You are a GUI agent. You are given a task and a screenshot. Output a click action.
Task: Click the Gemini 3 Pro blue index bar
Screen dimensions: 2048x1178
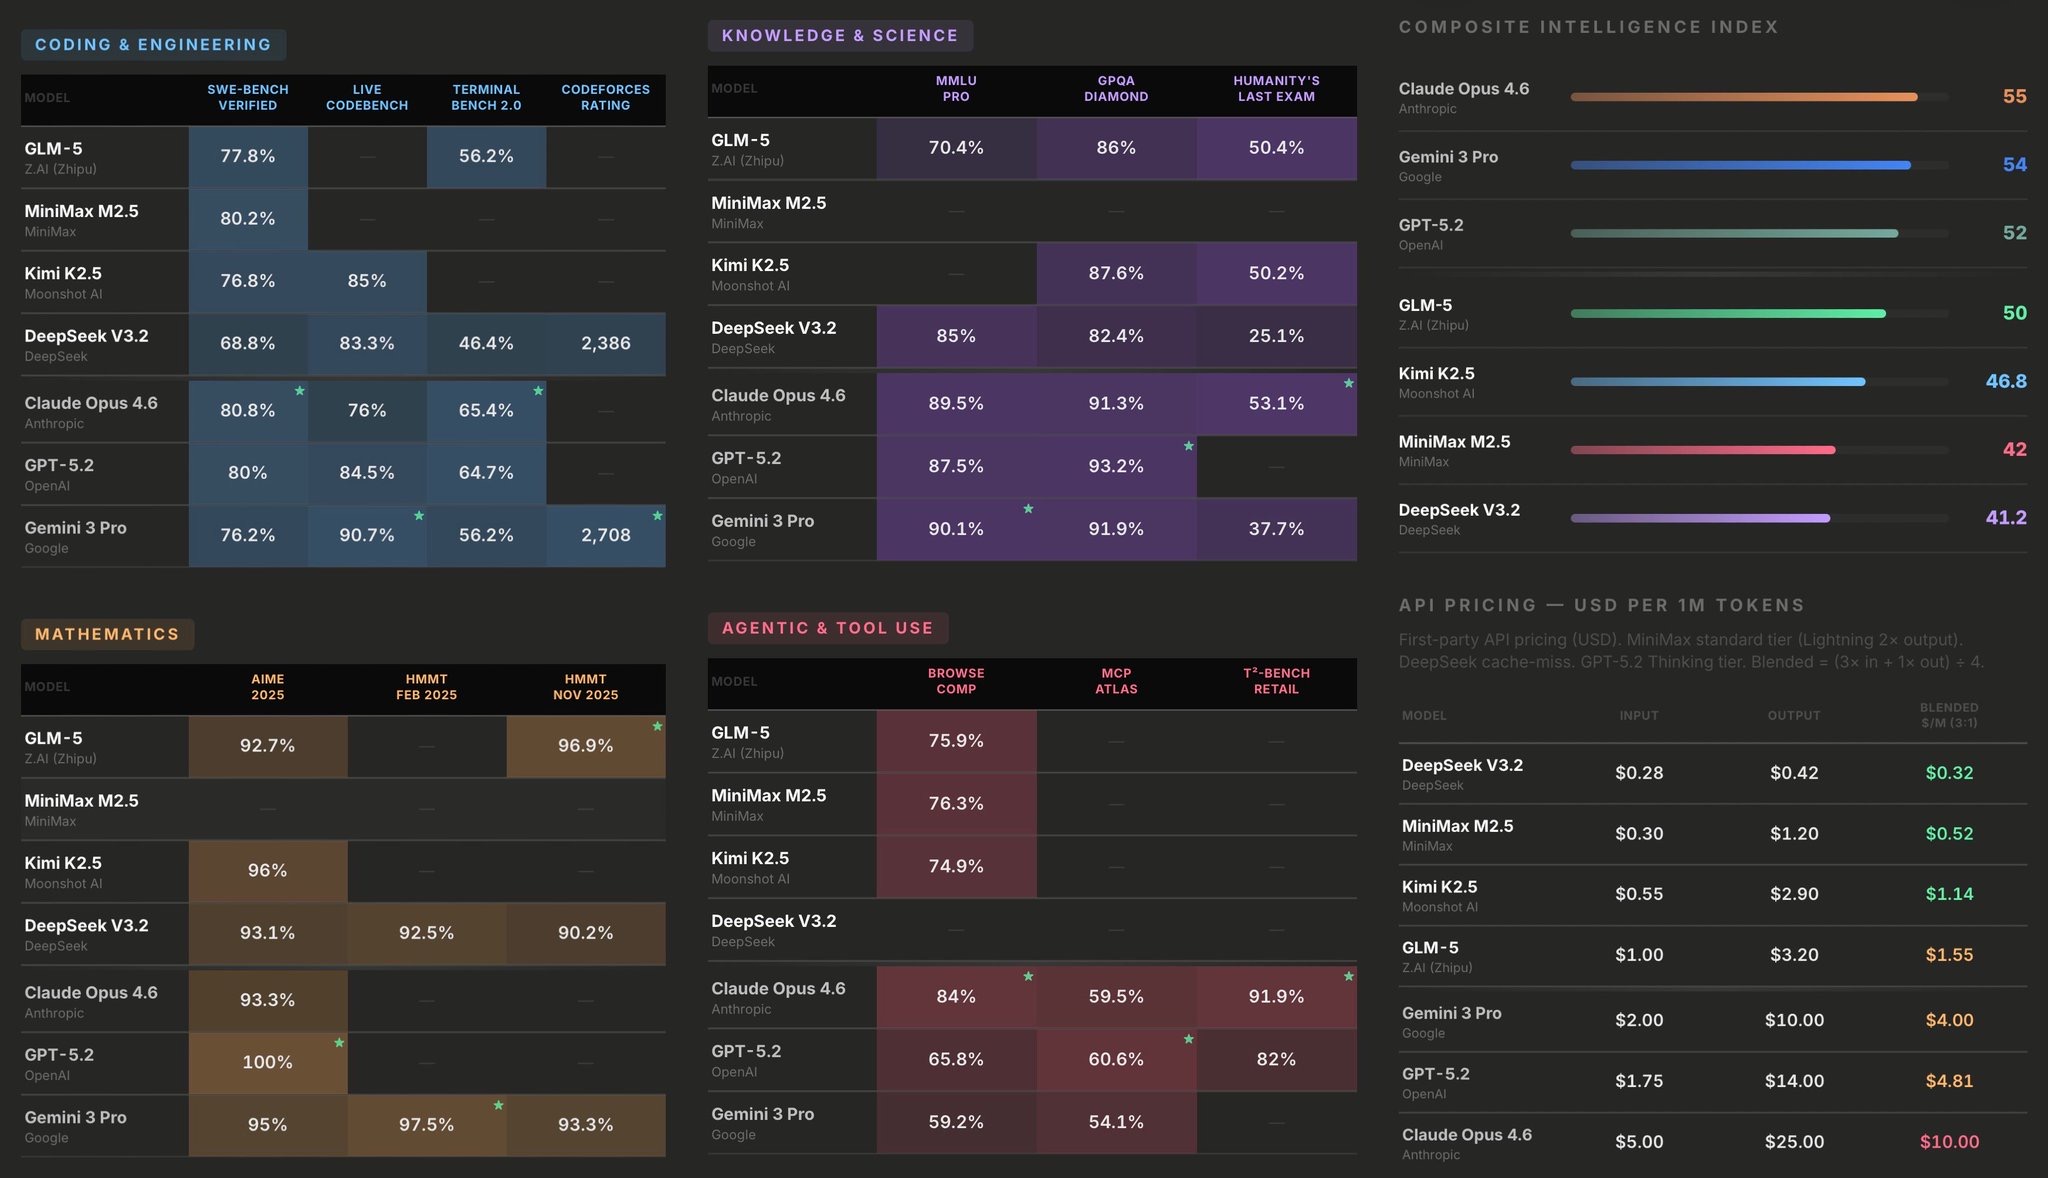(x=1740, y=165)
